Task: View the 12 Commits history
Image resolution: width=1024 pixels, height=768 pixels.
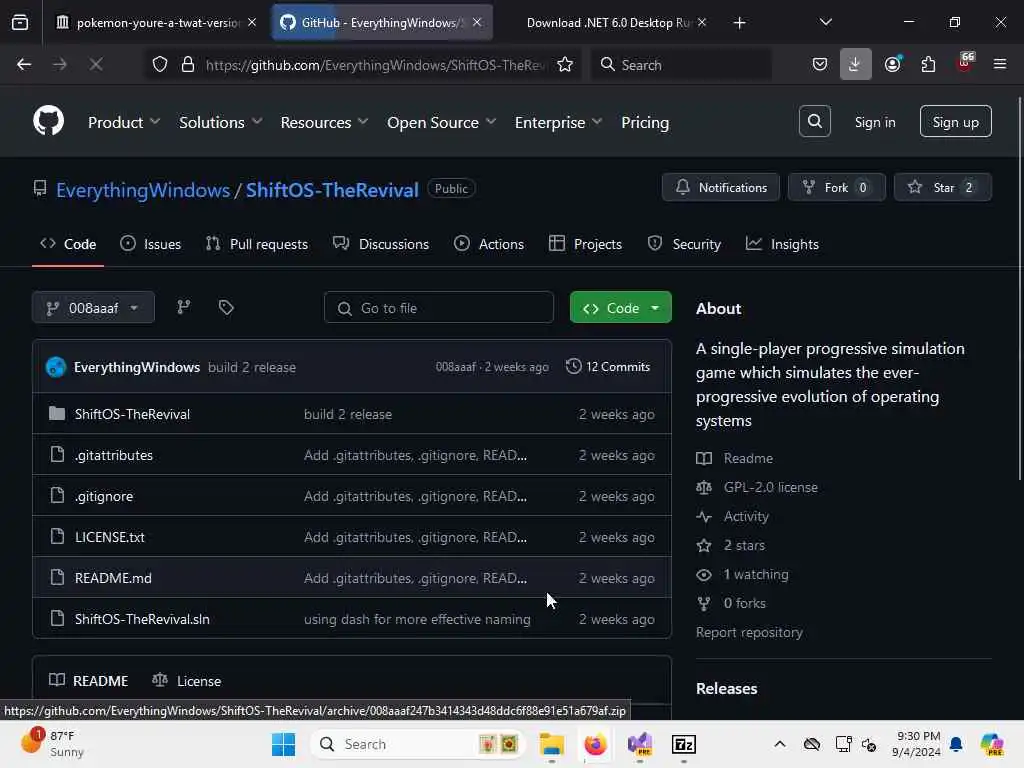Action: (x=608, y=366)
